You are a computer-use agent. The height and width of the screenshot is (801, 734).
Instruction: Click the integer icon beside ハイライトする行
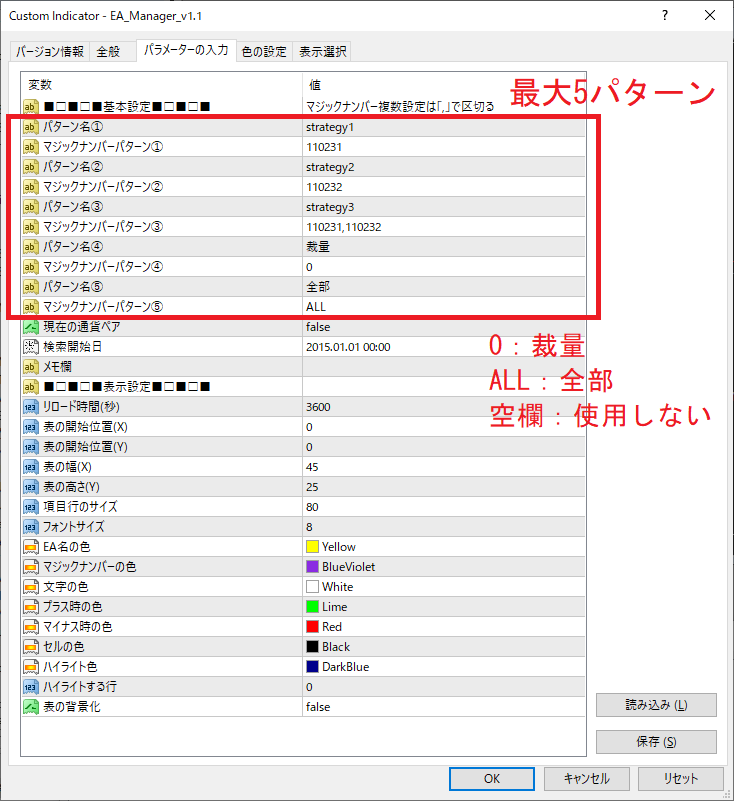31,687
